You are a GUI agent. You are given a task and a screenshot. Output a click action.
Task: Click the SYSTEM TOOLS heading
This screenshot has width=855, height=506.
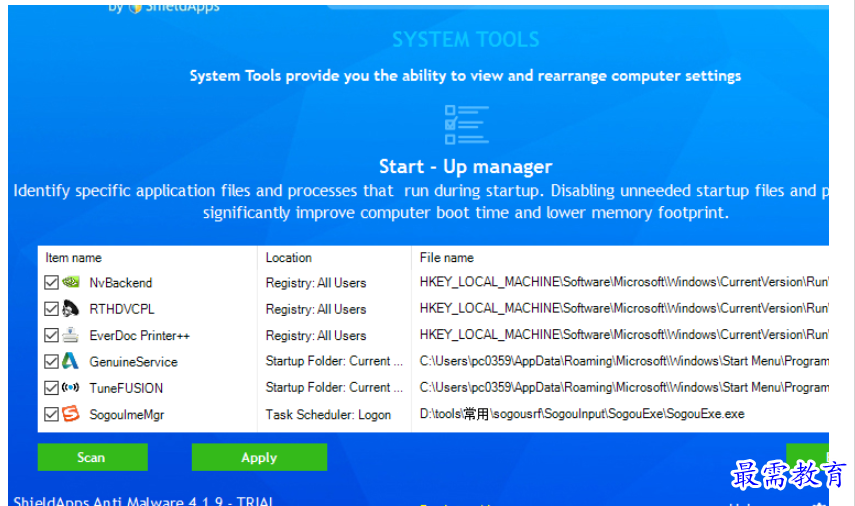[466, 39]
